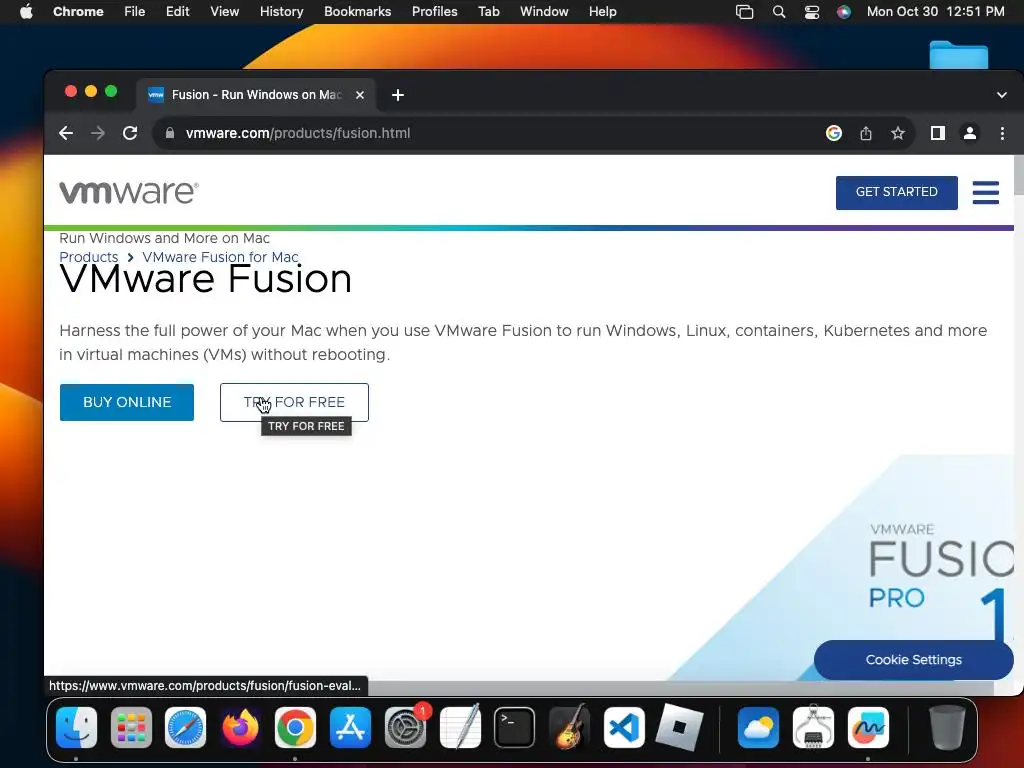Open VMware hamburger menu
The image size is (1024, 768).
tap(985, 193)
